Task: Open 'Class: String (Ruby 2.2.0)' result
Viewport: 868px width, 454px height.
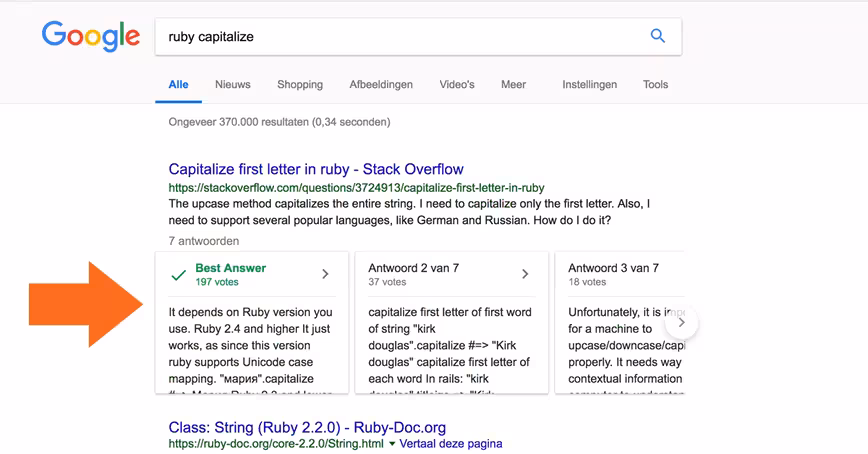Action: (x=307, y=427)
